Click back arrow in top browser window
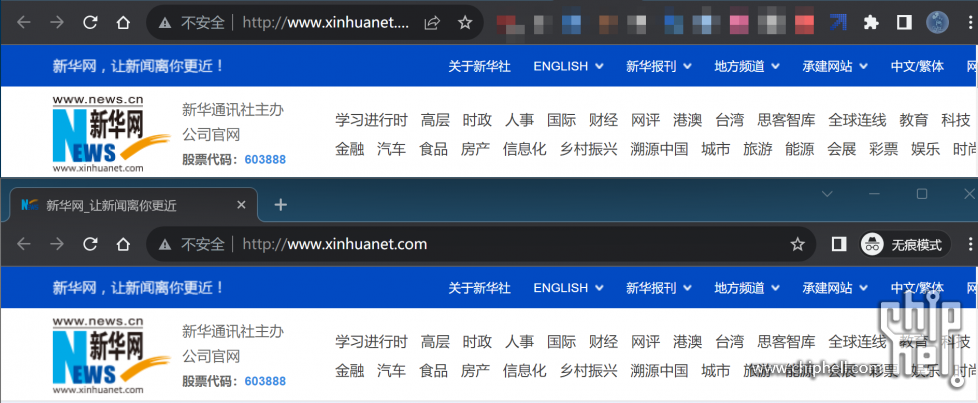The width and height of the screenshot is (978, 403). tap(24, 23)
